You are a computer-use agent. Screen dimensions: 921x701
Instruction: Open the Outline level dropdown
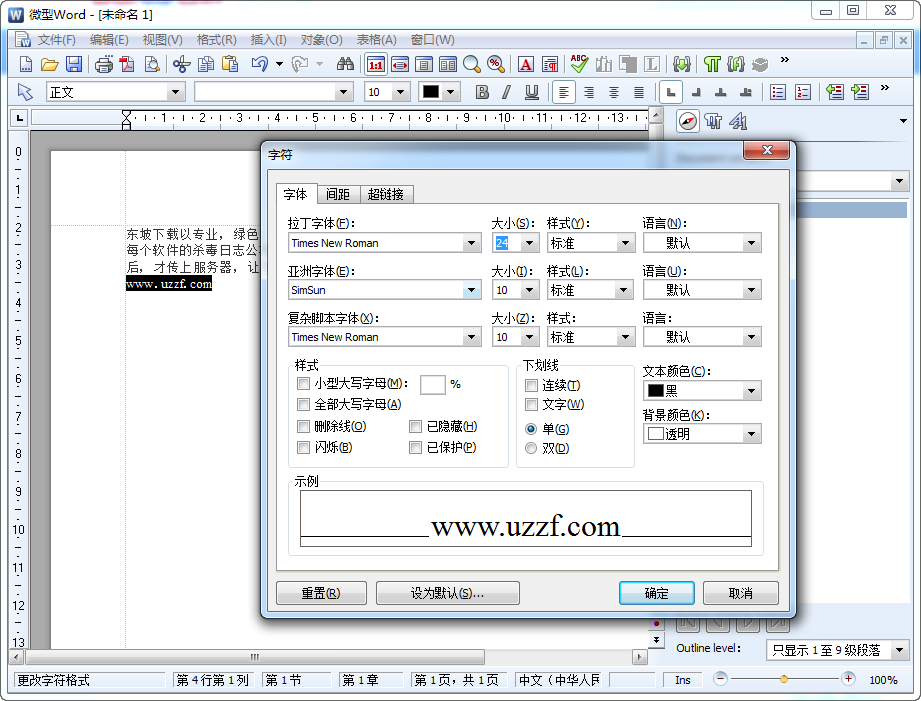pyautogui.click(x=899, y=650)
